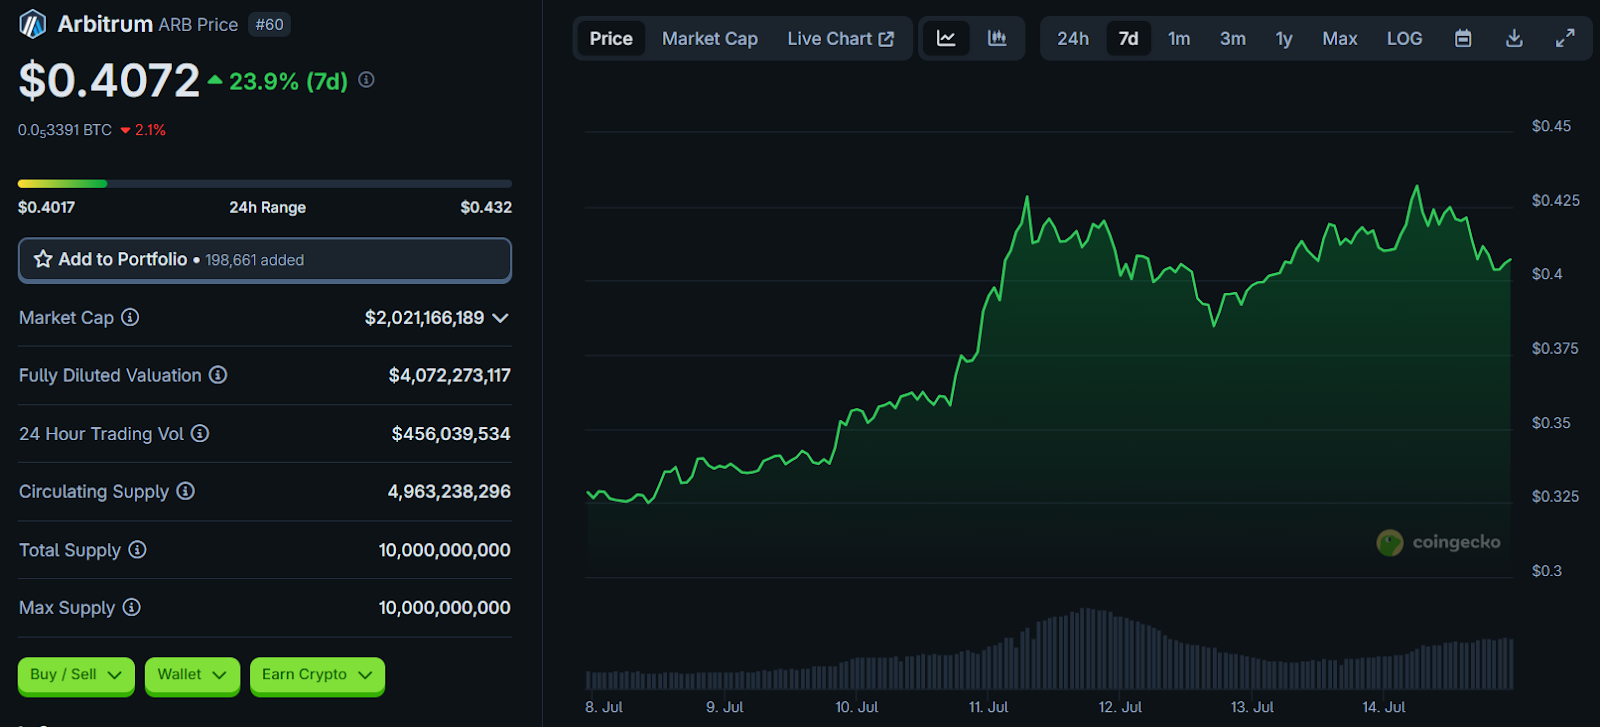The image size is (1600, 727).
Task: Open Earn Crypto dropdown
Action: 317,675
